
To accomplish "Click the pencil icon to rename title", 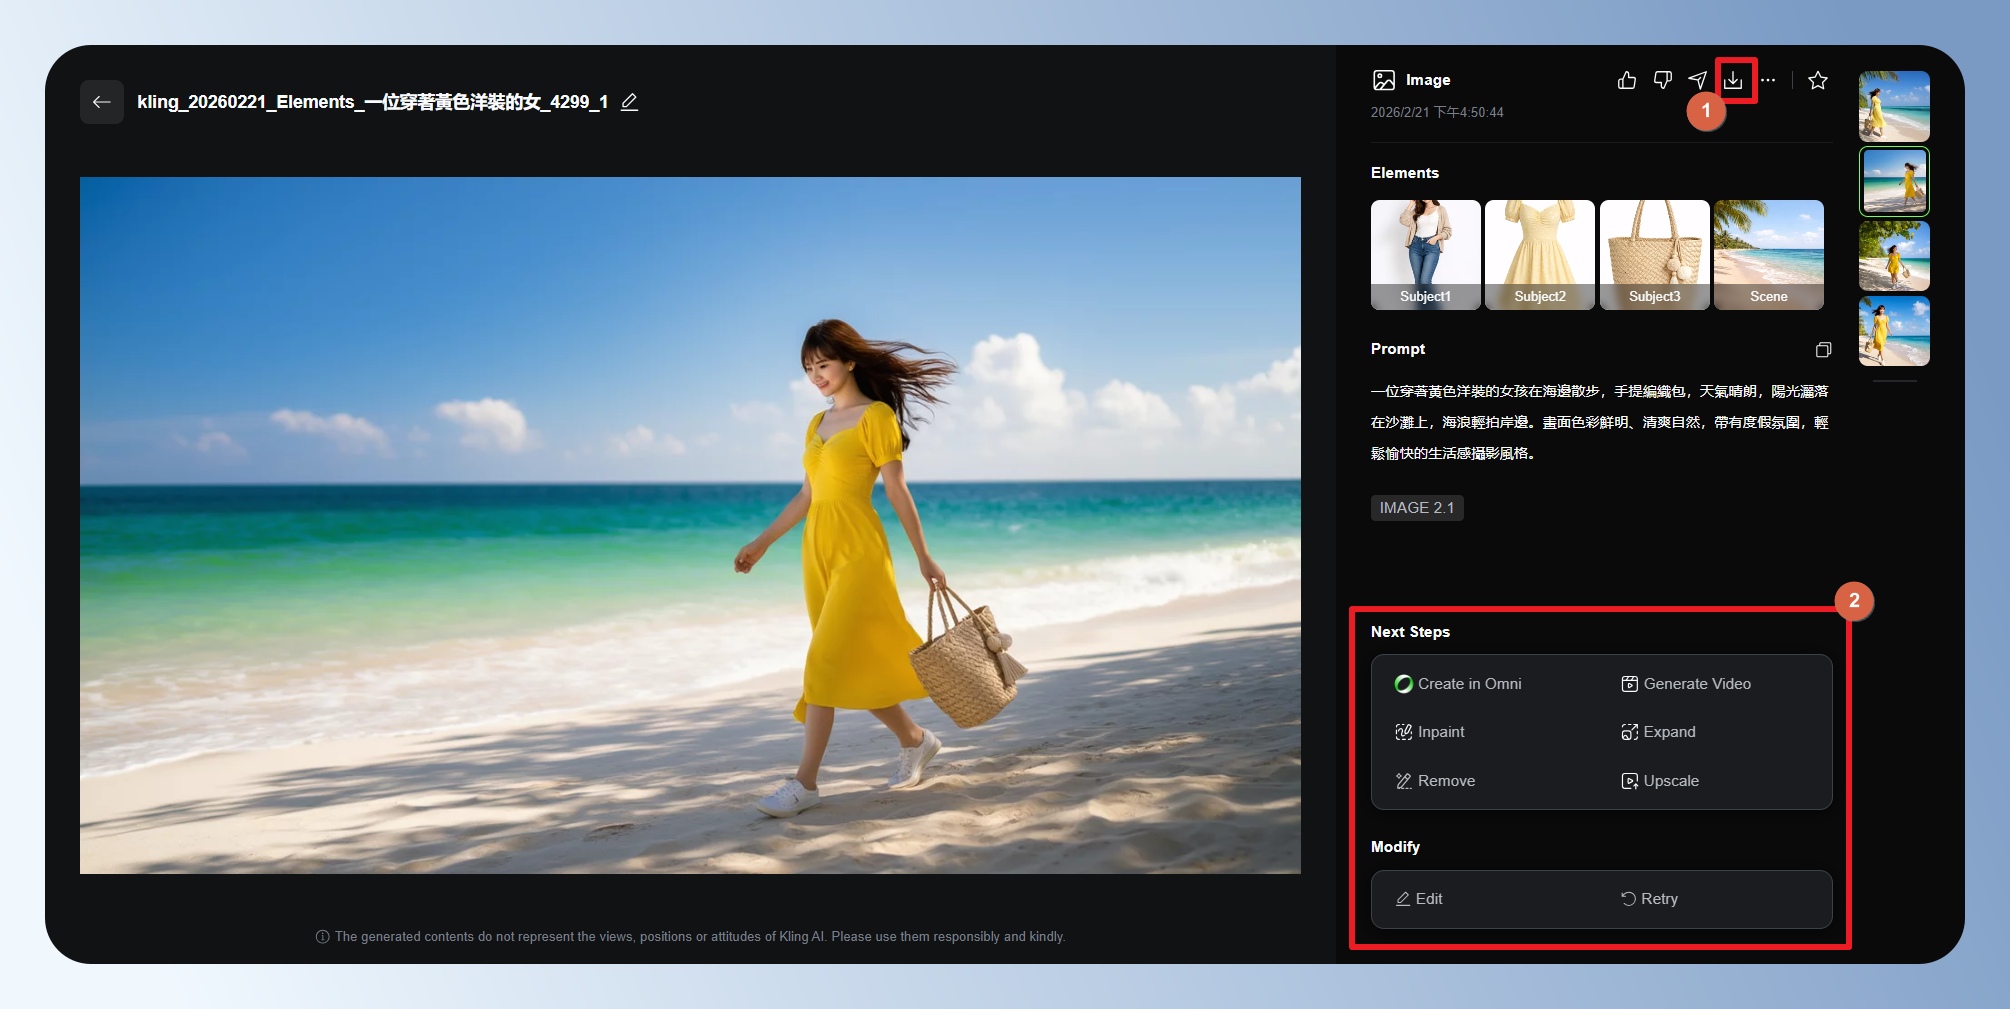I will click(629, 102).
